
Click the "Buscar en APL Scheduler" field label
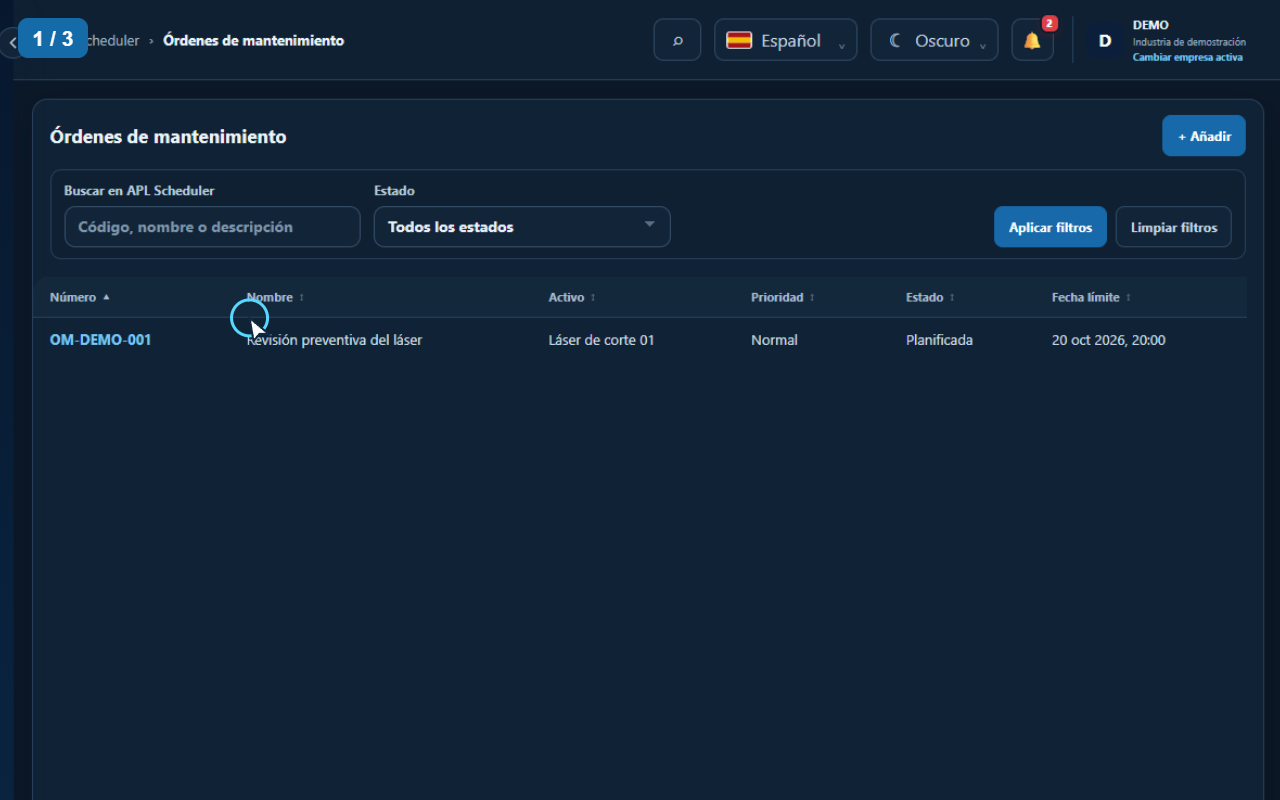(x=139, y=191)
